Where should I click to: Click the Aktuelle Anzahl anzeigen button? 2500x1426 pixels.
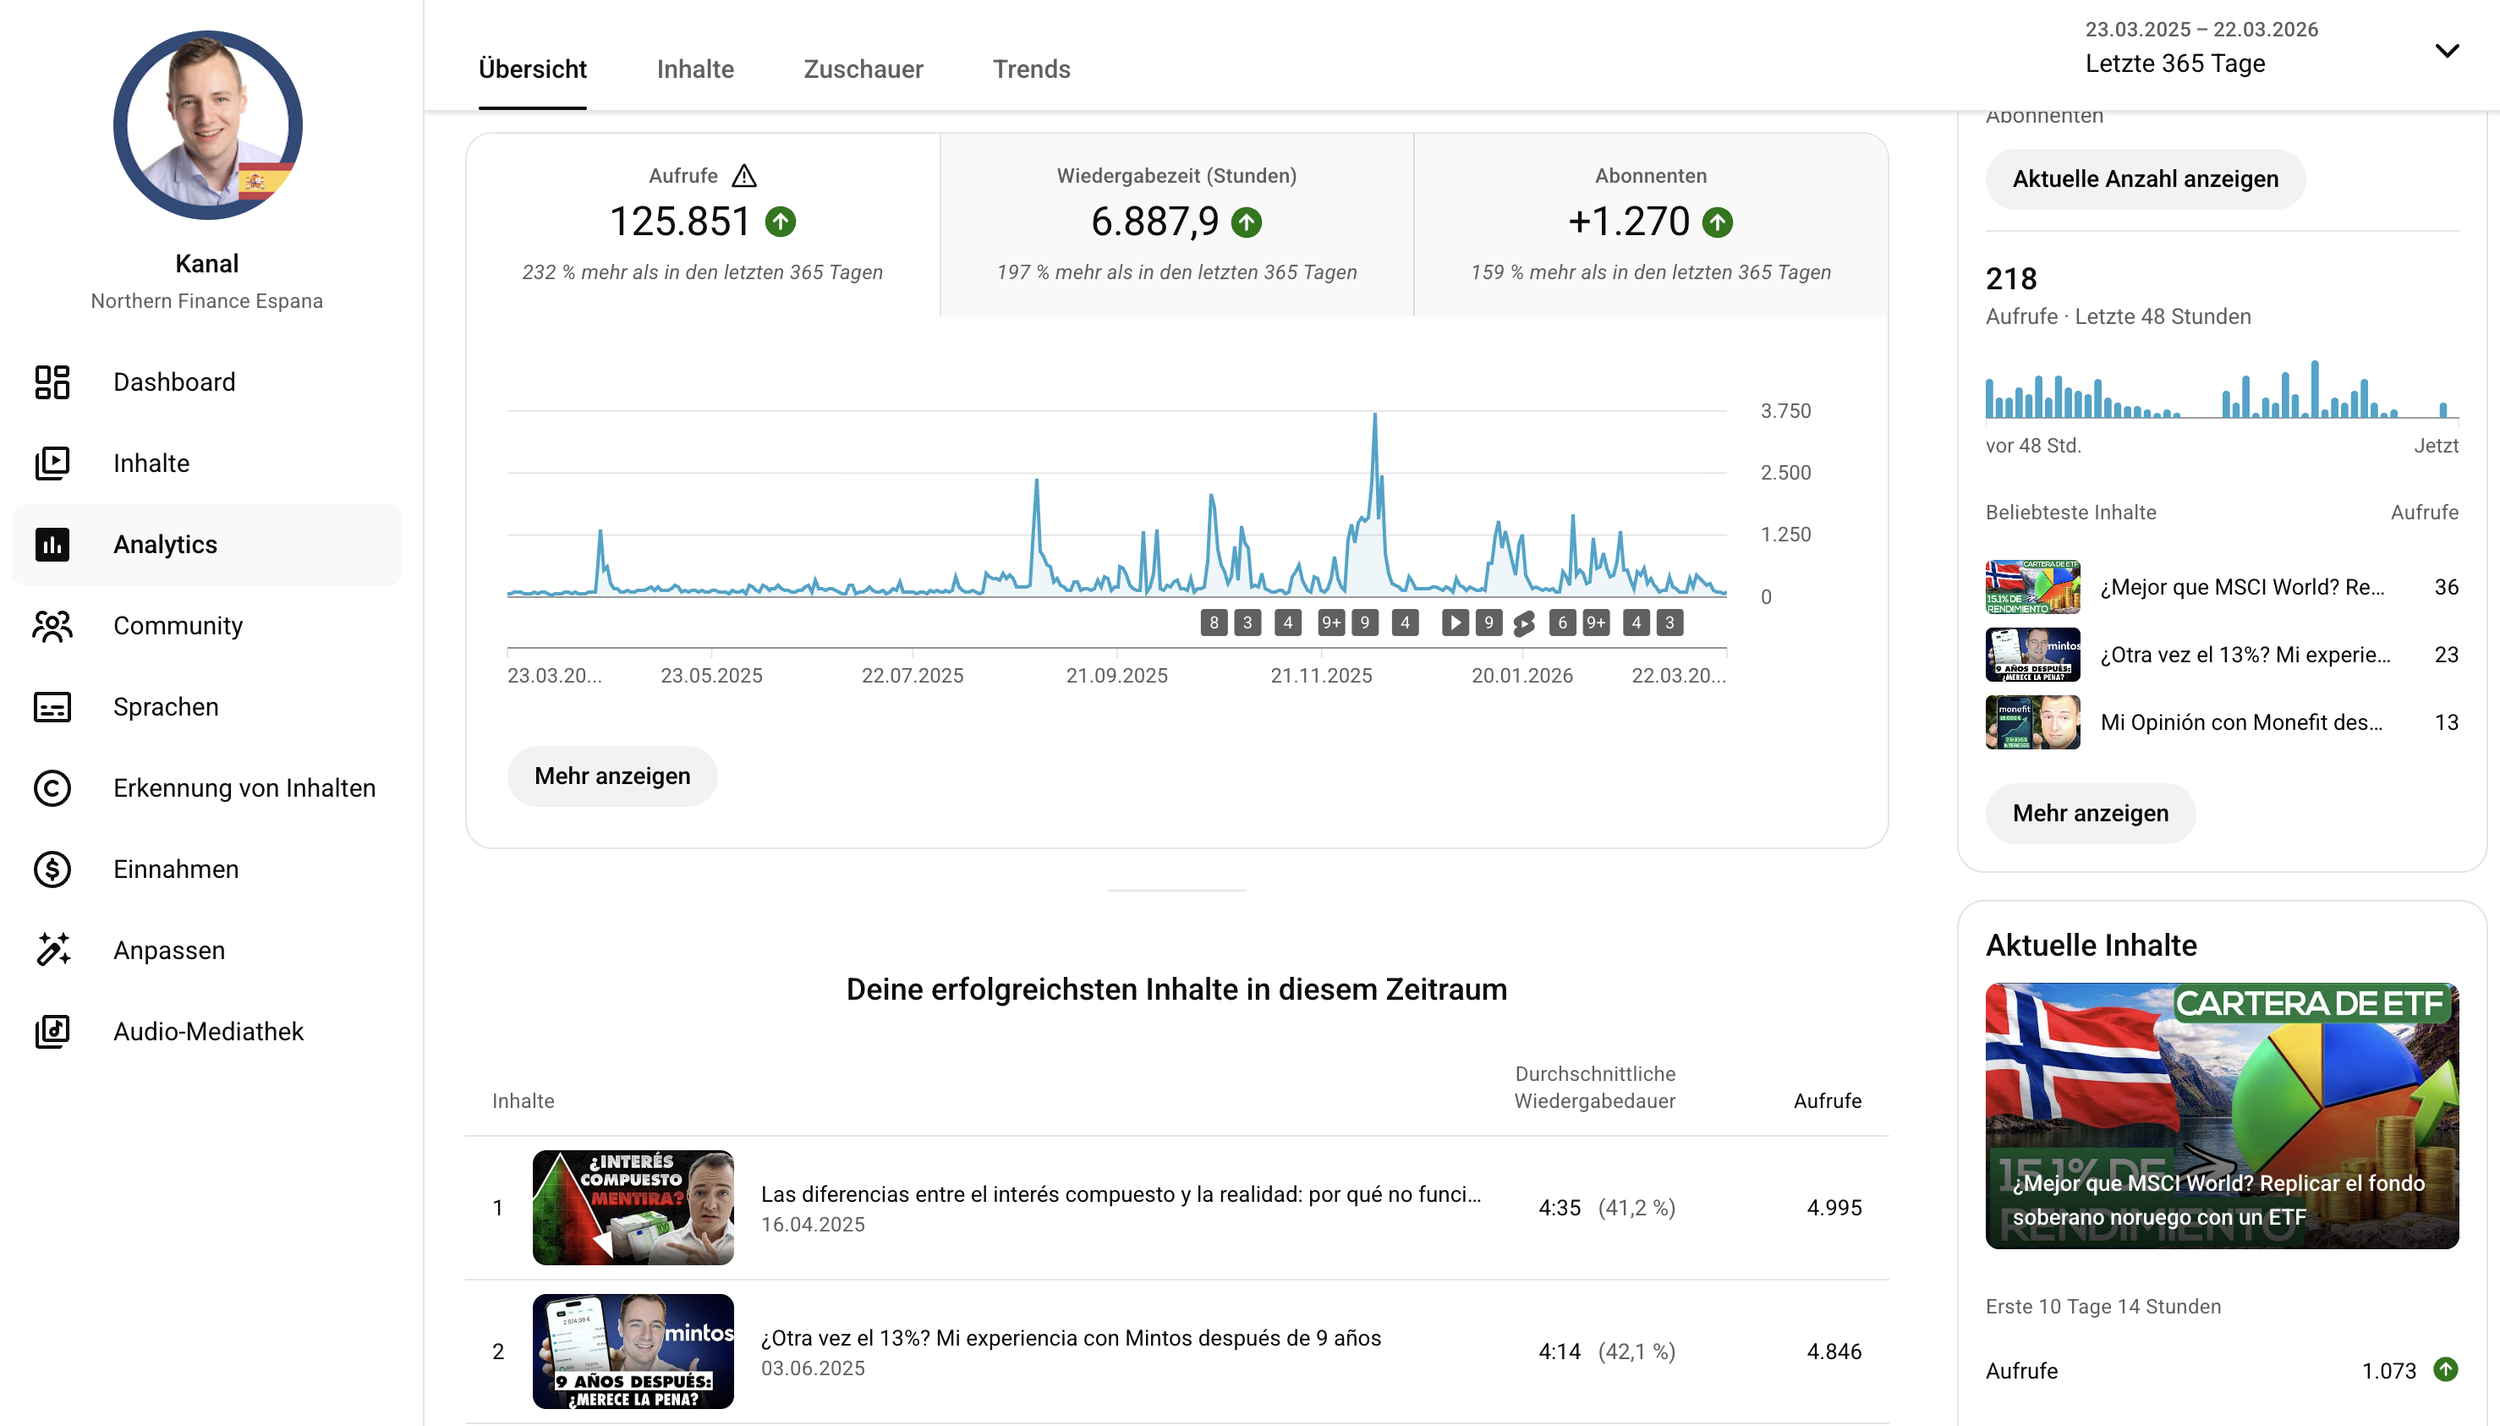click(2145, 179)
